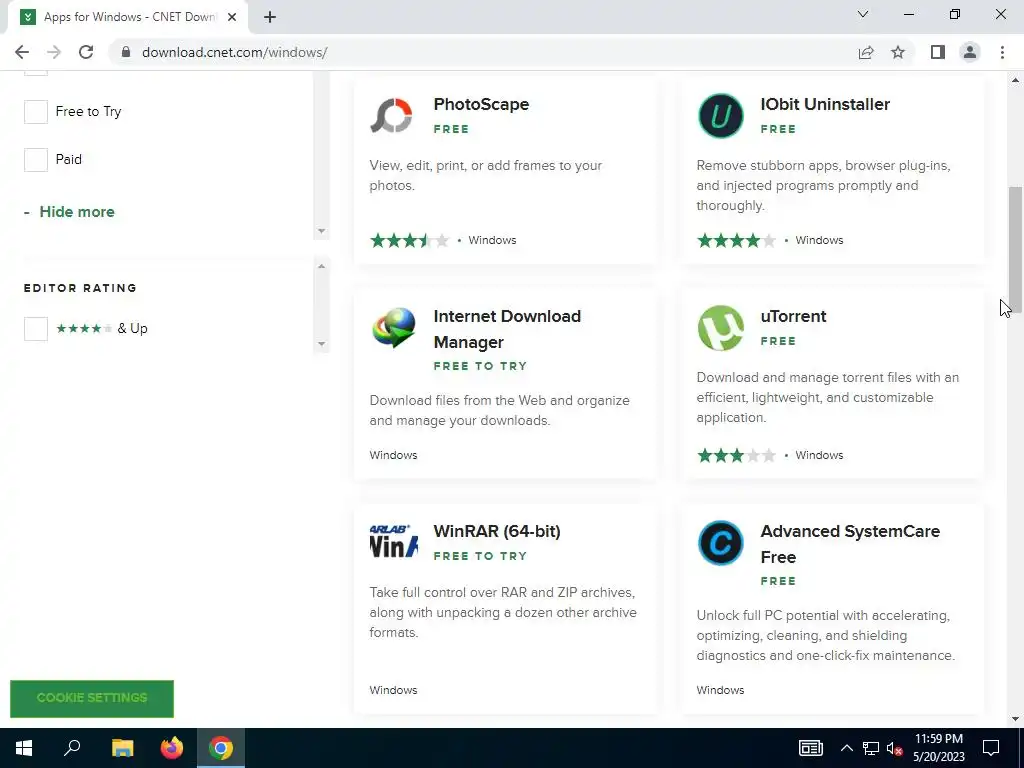Select the Apps for Windows browser tab
1024x768 pixels.
pos(127,17)
